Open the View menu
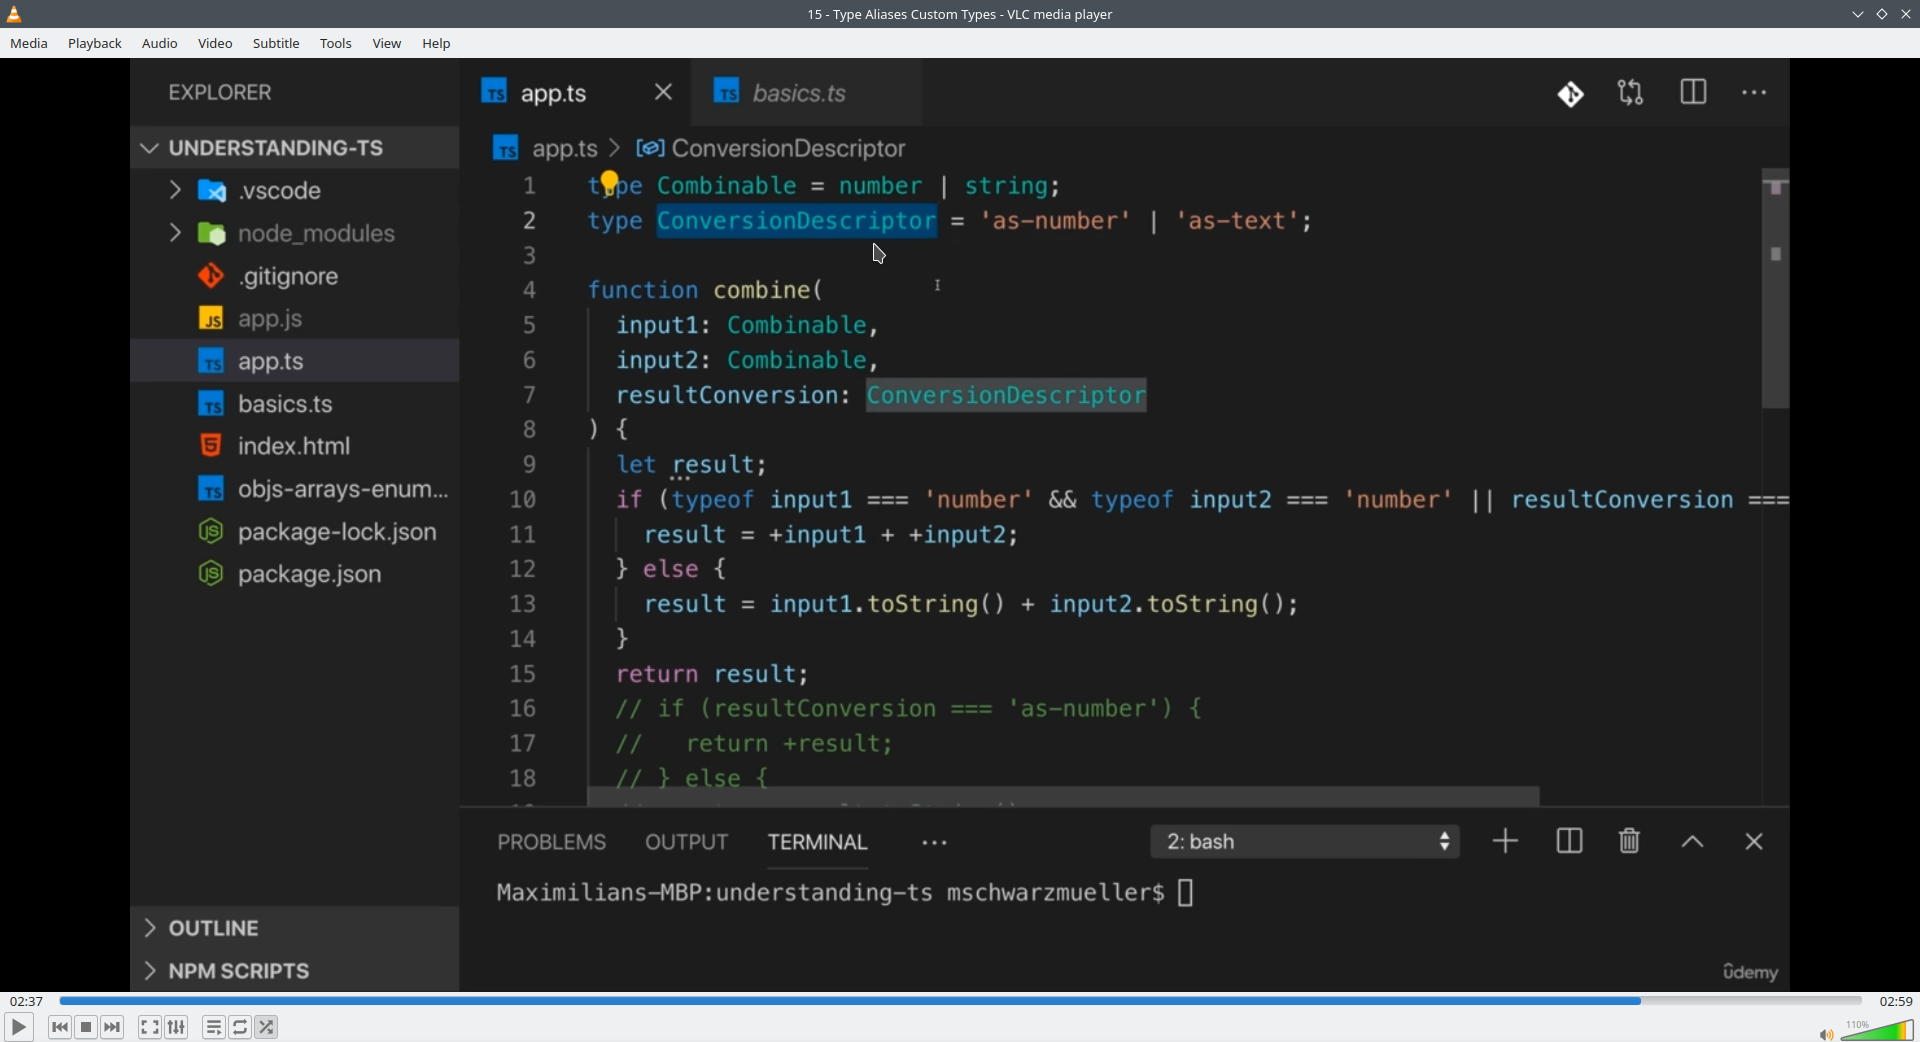This screenshot has height=1042, width=1920. [x=387, y=44]
